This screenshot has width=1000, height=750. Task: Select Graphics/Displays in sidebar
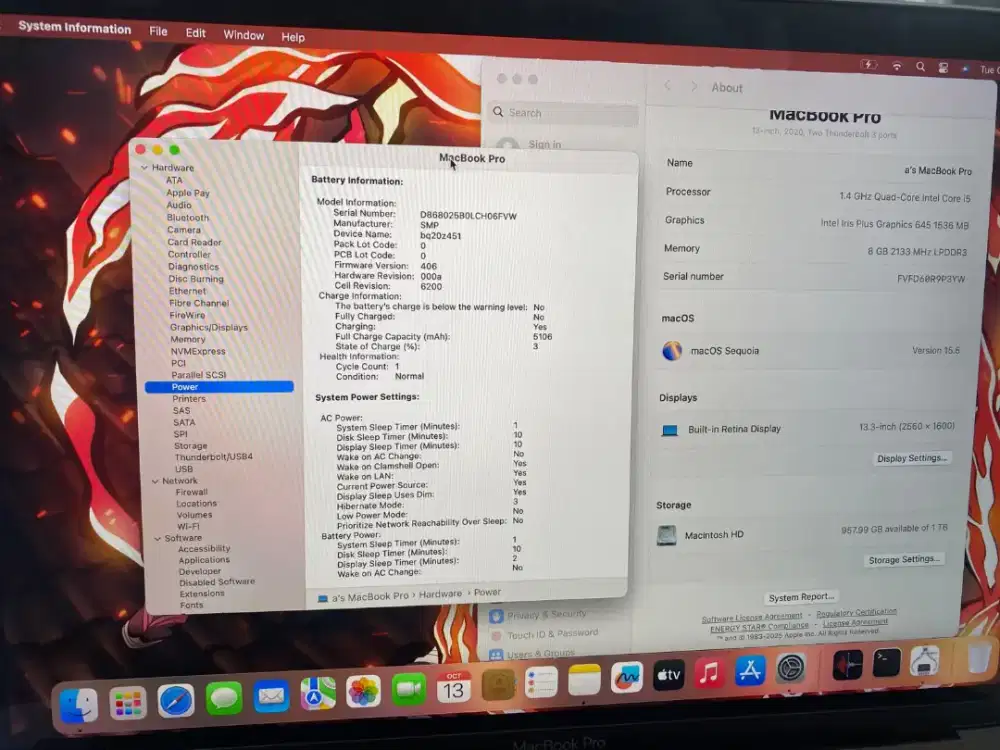pyautogui.click(x=209, y=327)
